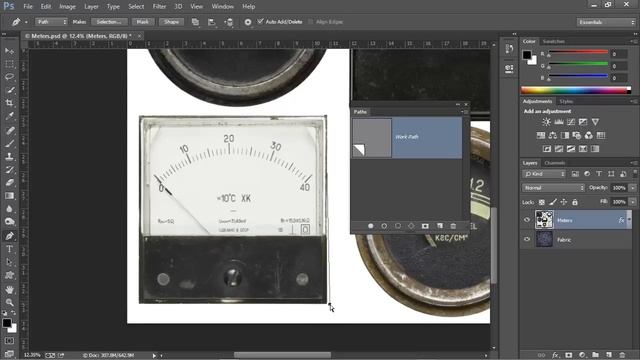The width and height of the screenshot is (640, 360).
Task: Select the Gradient tool
Action: pyautogui.click(x=9, y=196)
